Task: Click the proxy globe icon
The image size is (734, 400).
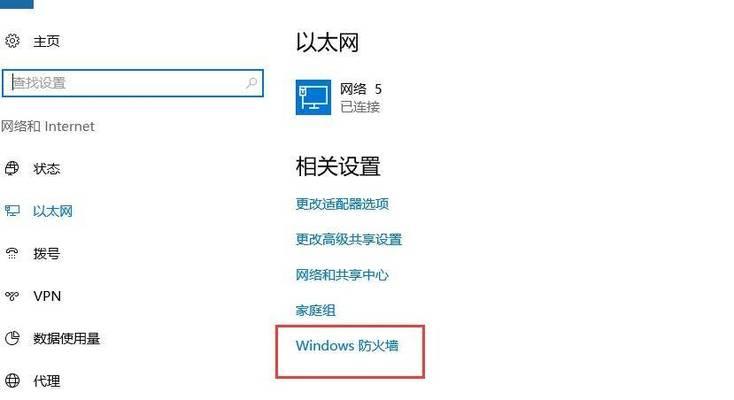Action: pyautogui.click(x=12, y=381)
